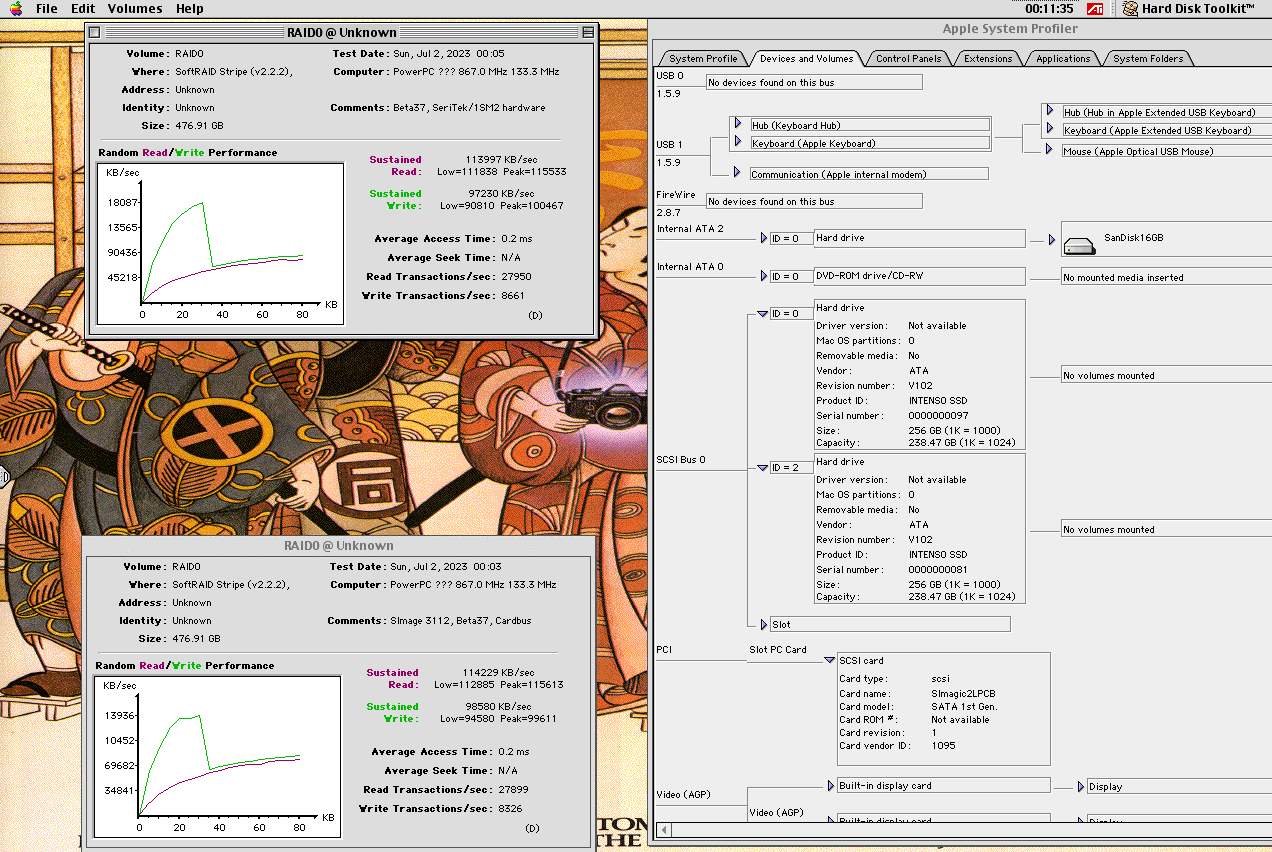Go to the System Folders tab
The image size is (1272, 852).
click(1148, 58)
